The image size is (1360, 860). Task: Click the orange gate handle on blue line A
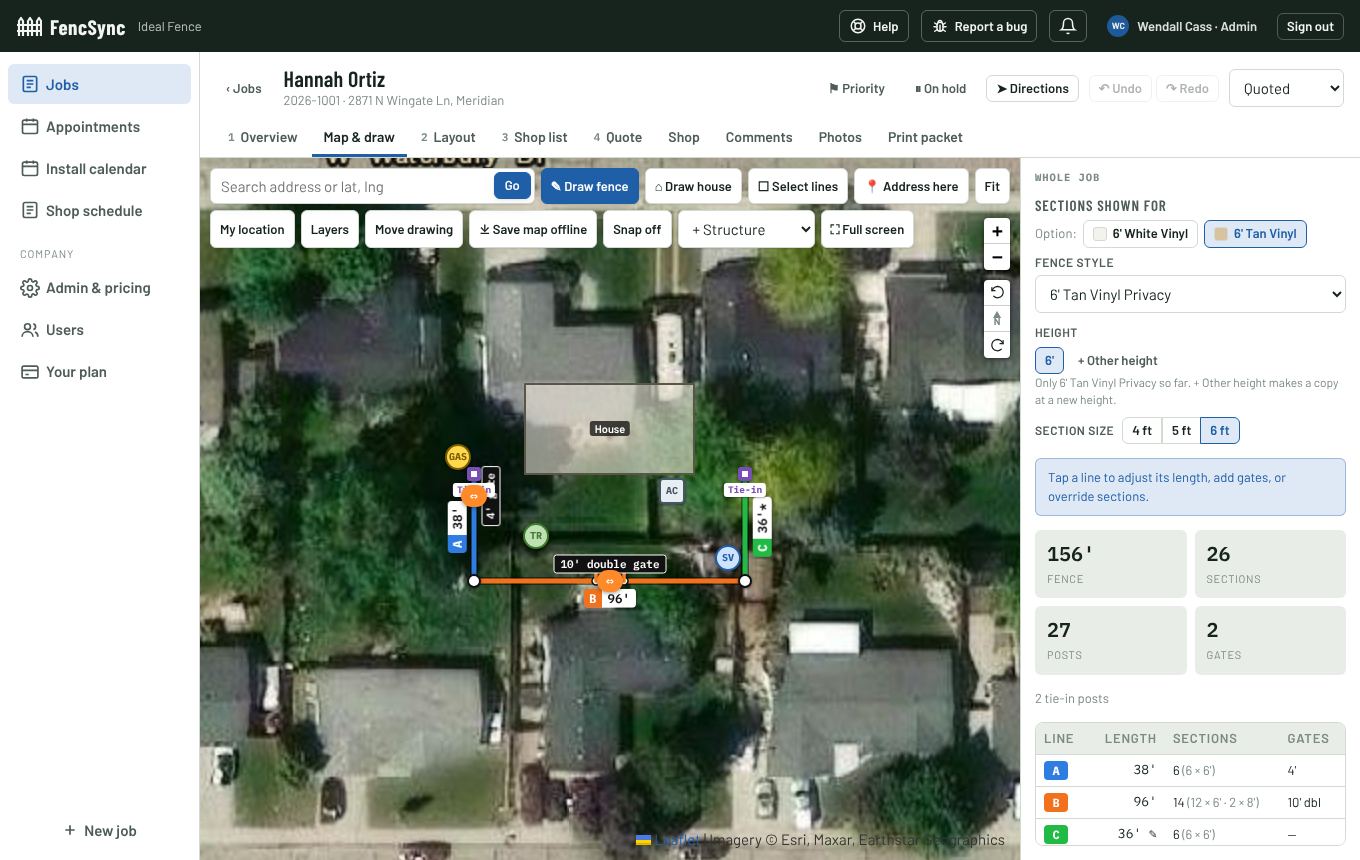pyautogui.click(x=474, y=495)
